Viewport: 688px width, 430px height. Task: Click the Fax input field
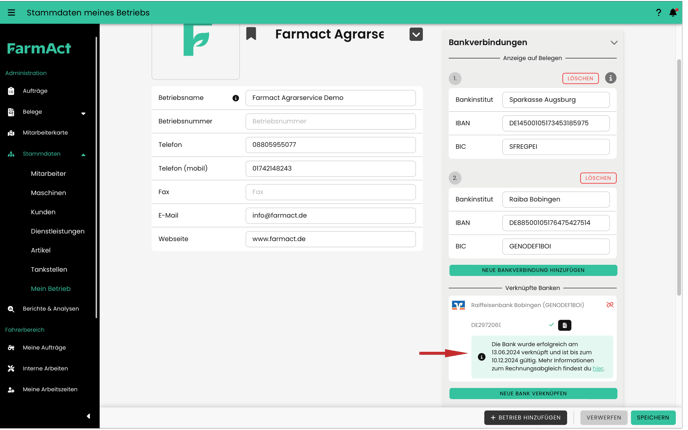tap(330, 192)
